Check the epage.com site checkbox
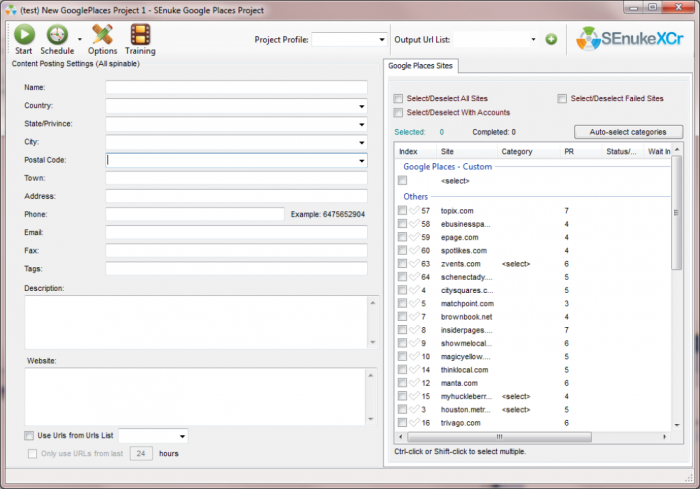This screenshot has width=700, height=489. coord(402,237)
